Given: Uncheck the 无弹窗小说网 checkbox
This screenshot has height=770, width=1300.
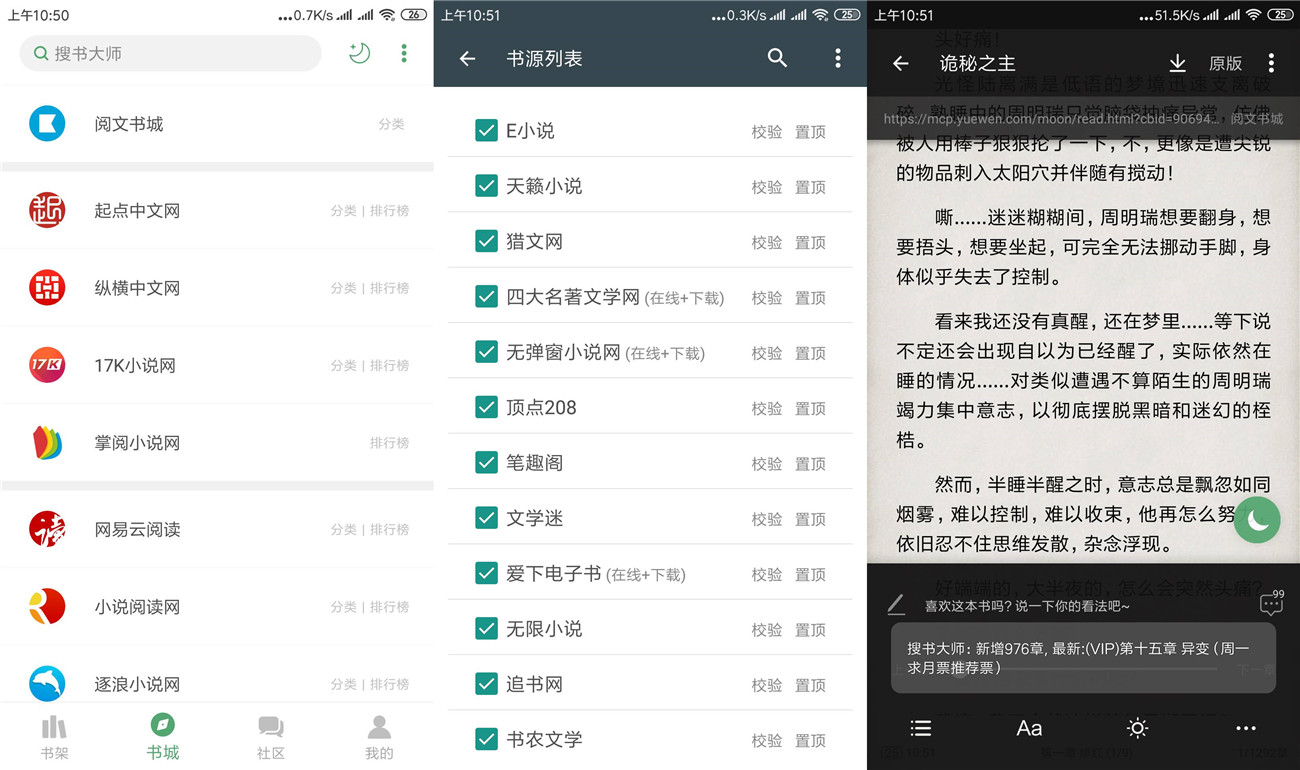Looking at the screenshot, I should 486,352.
